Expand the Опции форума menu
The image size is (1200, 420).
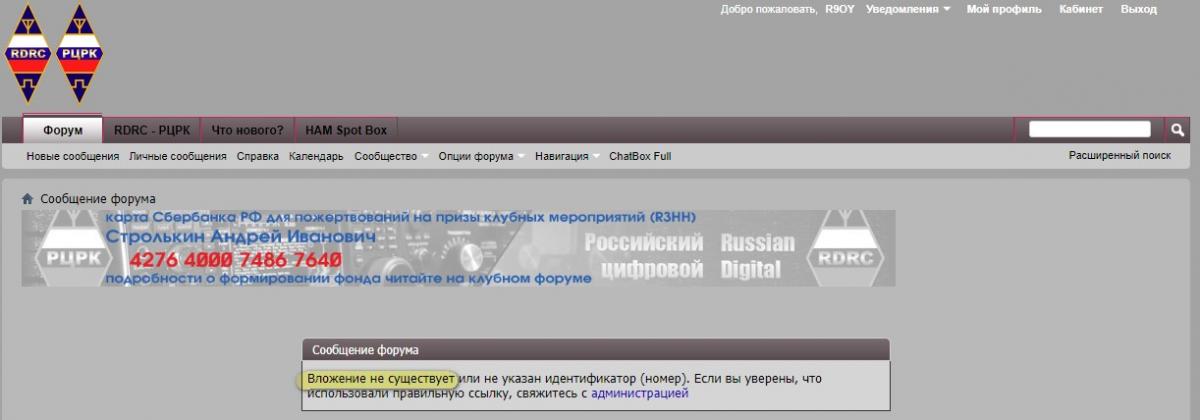480,156
